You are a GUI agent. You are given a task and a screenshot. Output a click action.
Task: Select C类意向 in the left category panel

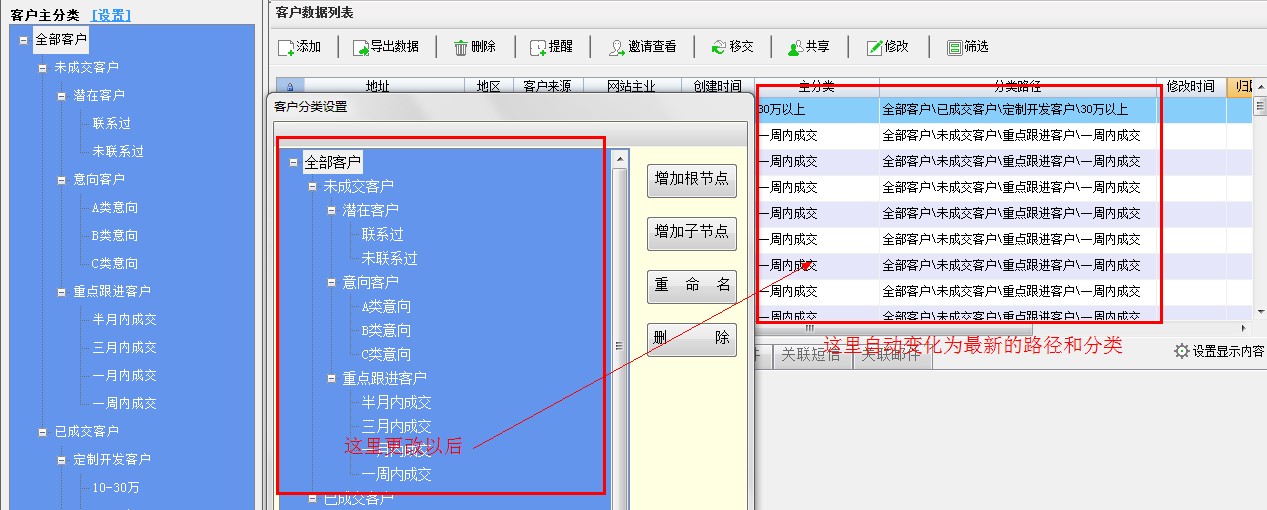(115, 264)
